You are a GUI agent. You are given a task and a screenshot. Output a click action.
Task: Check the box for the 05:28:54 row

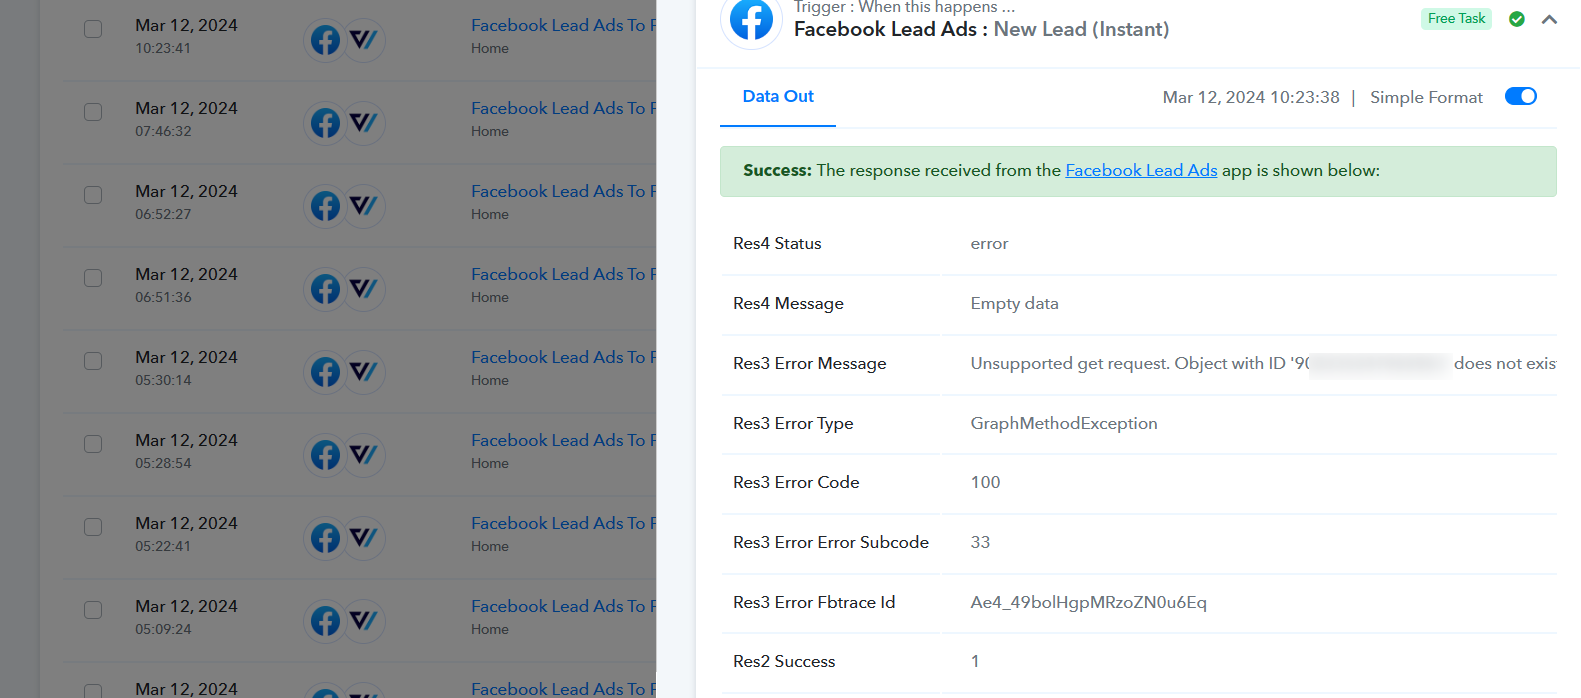(93, 444)
